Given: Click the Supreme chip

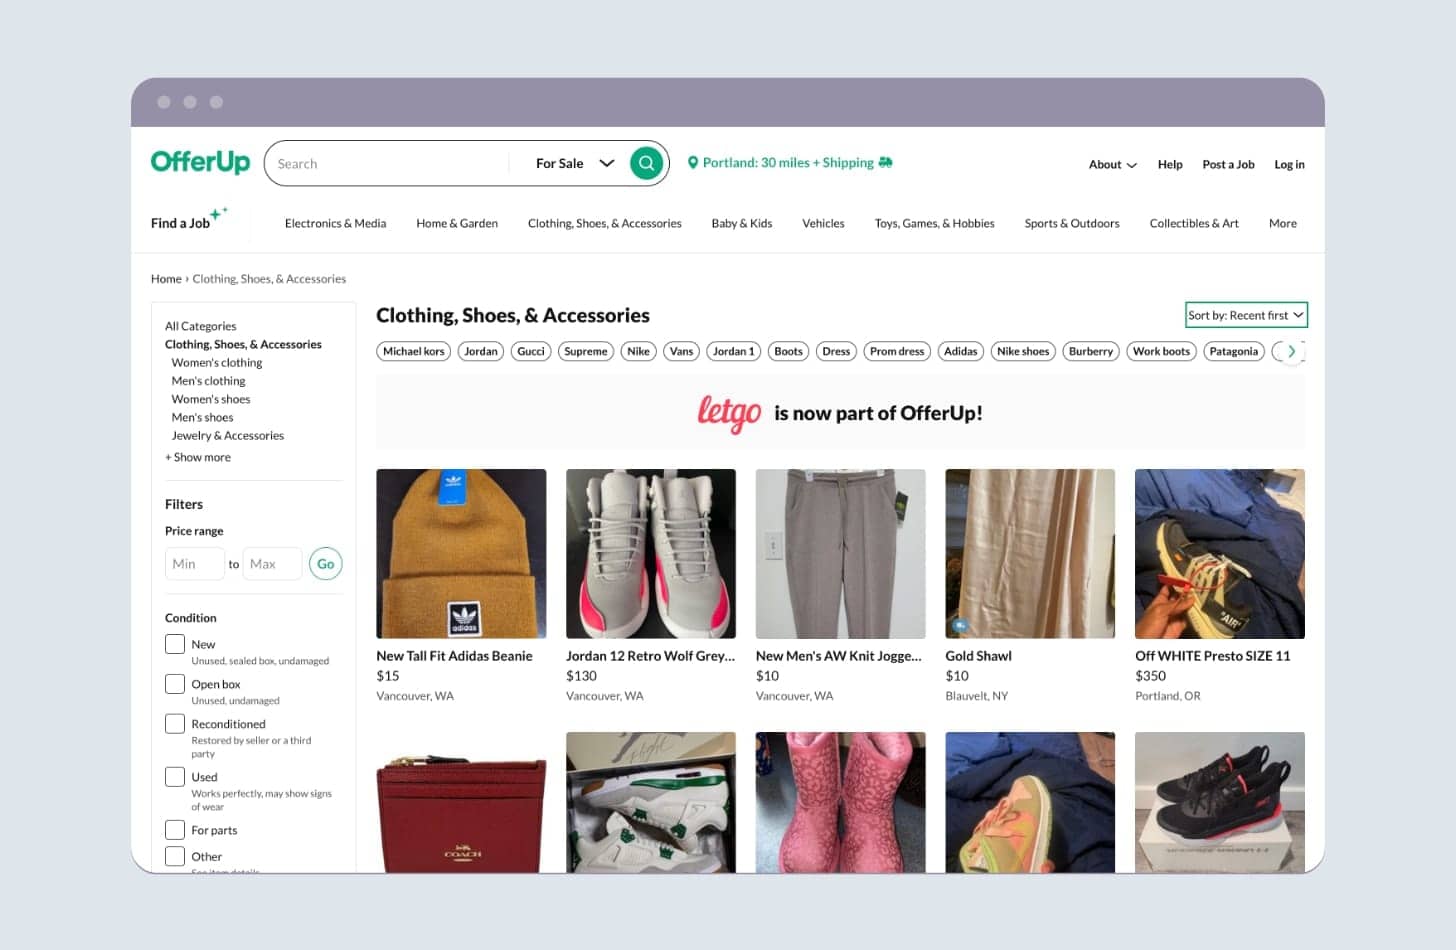Looking at the screenshot, I should coord(586,351).
